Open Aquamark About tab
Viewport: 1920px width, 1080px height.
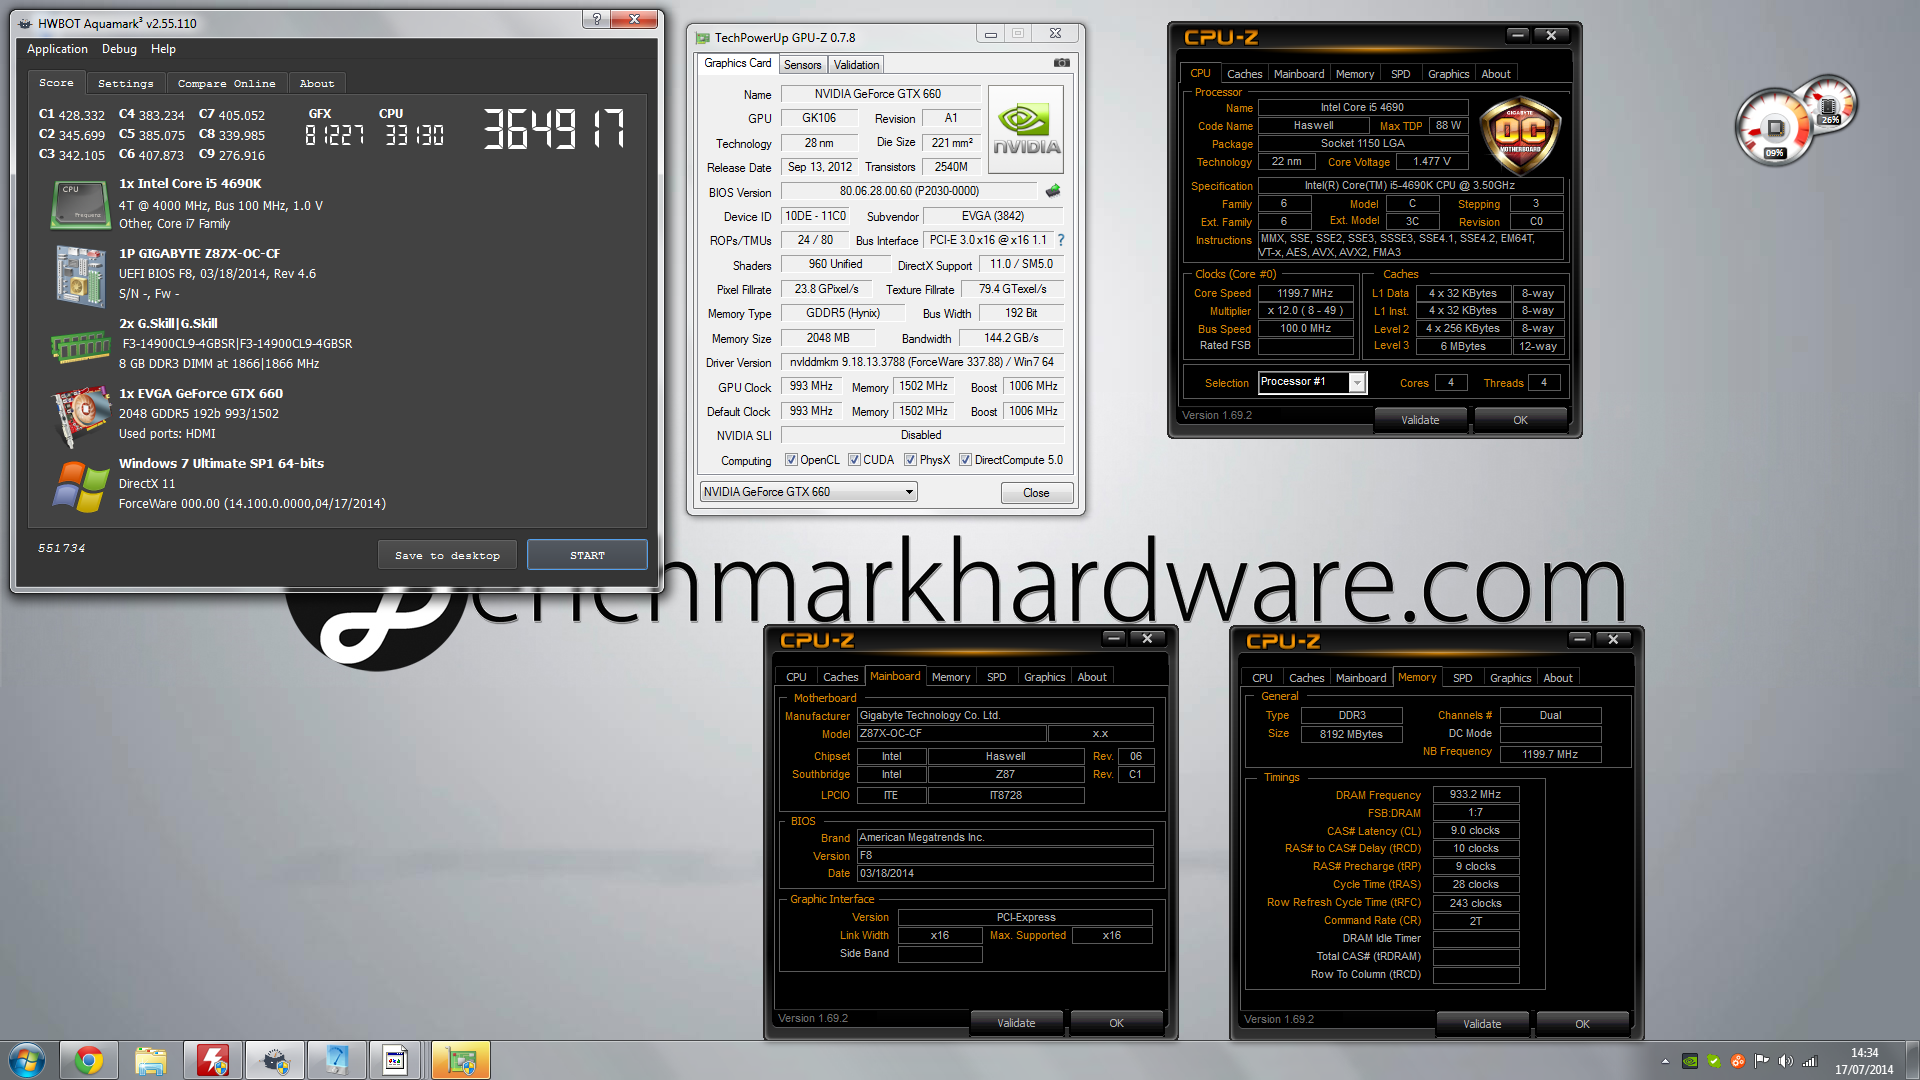point(317,84)
